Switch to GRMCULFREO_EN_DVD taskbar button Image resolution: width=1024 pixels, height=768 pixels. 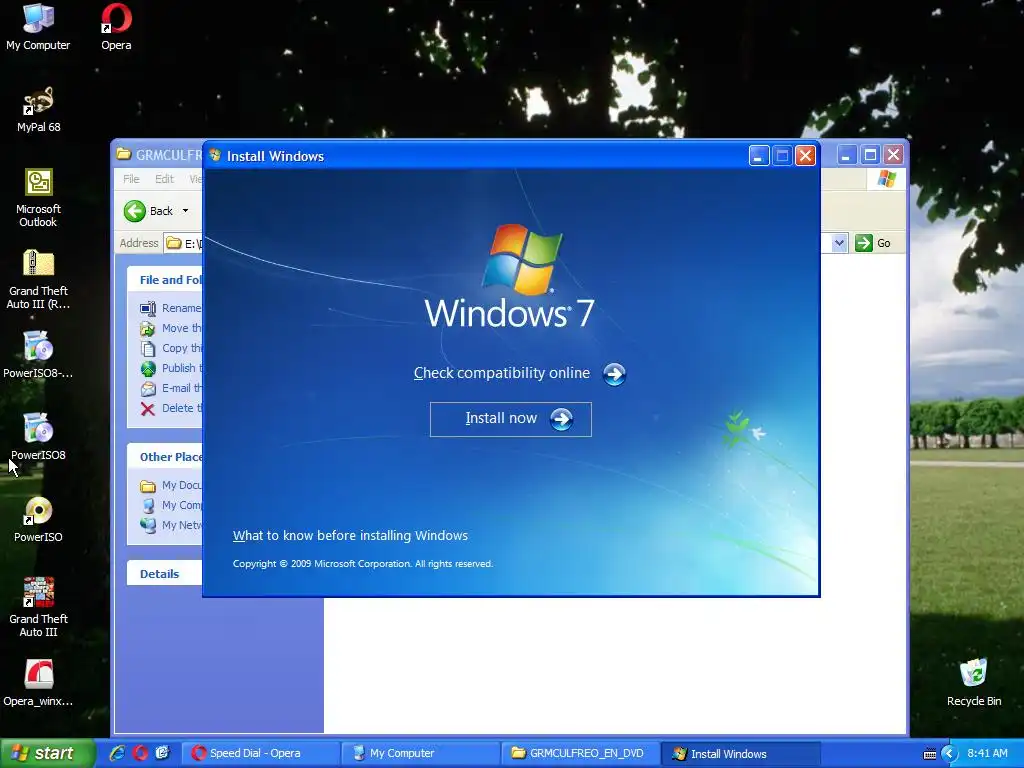(581, 754)
